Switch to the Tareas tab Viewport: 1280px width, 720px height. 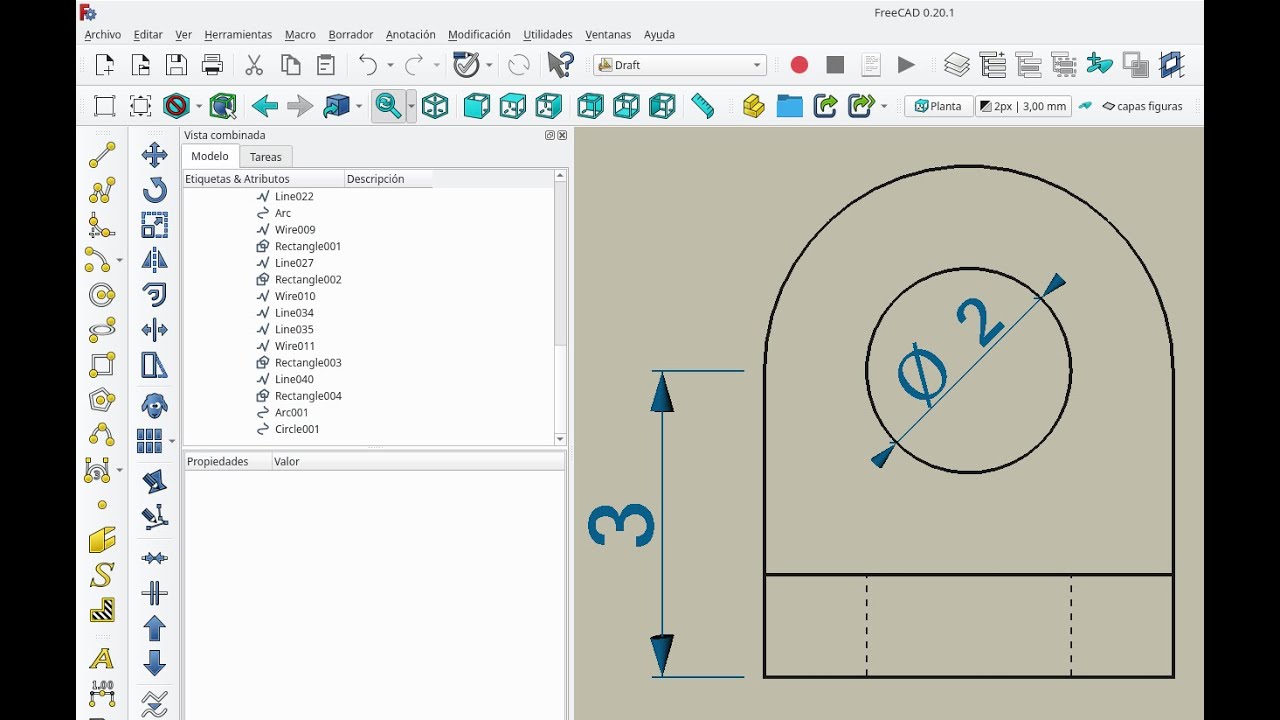266,157
